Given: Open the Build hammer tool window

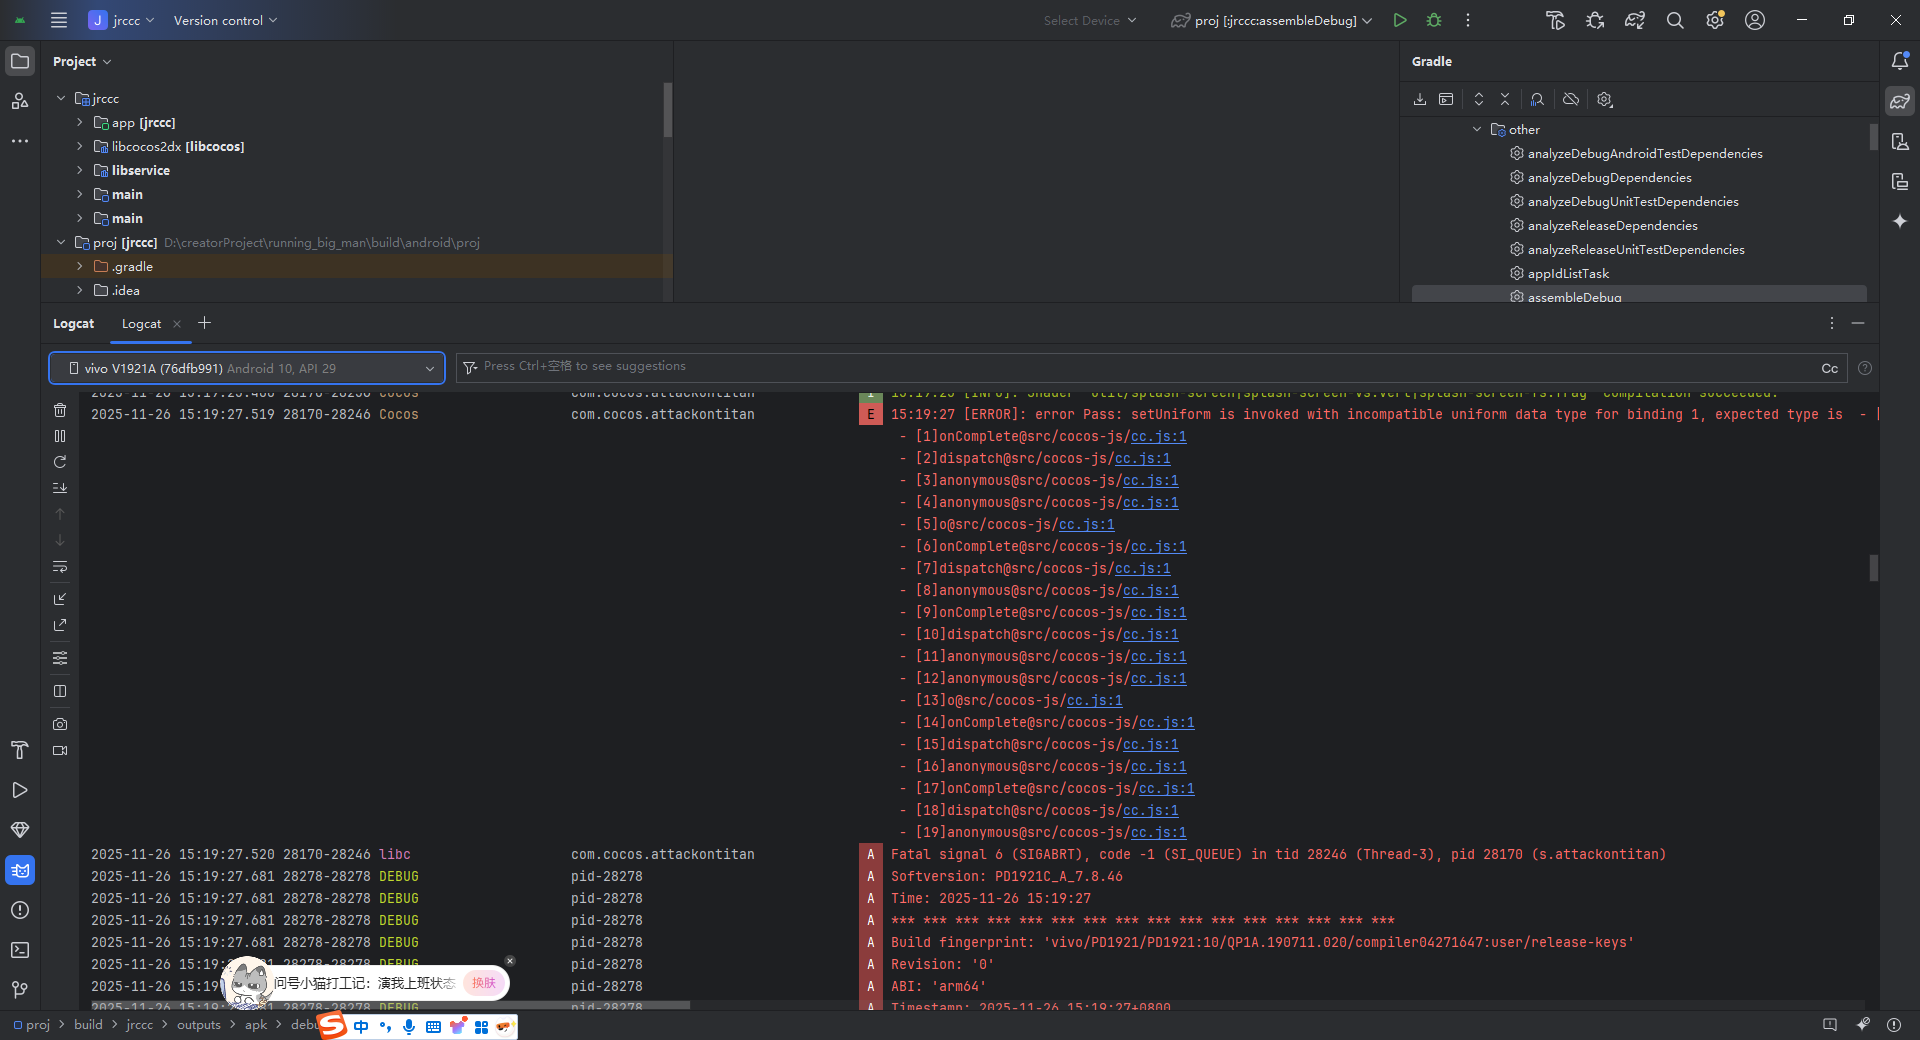Looking at the screenshot, I should click(20, 750).
